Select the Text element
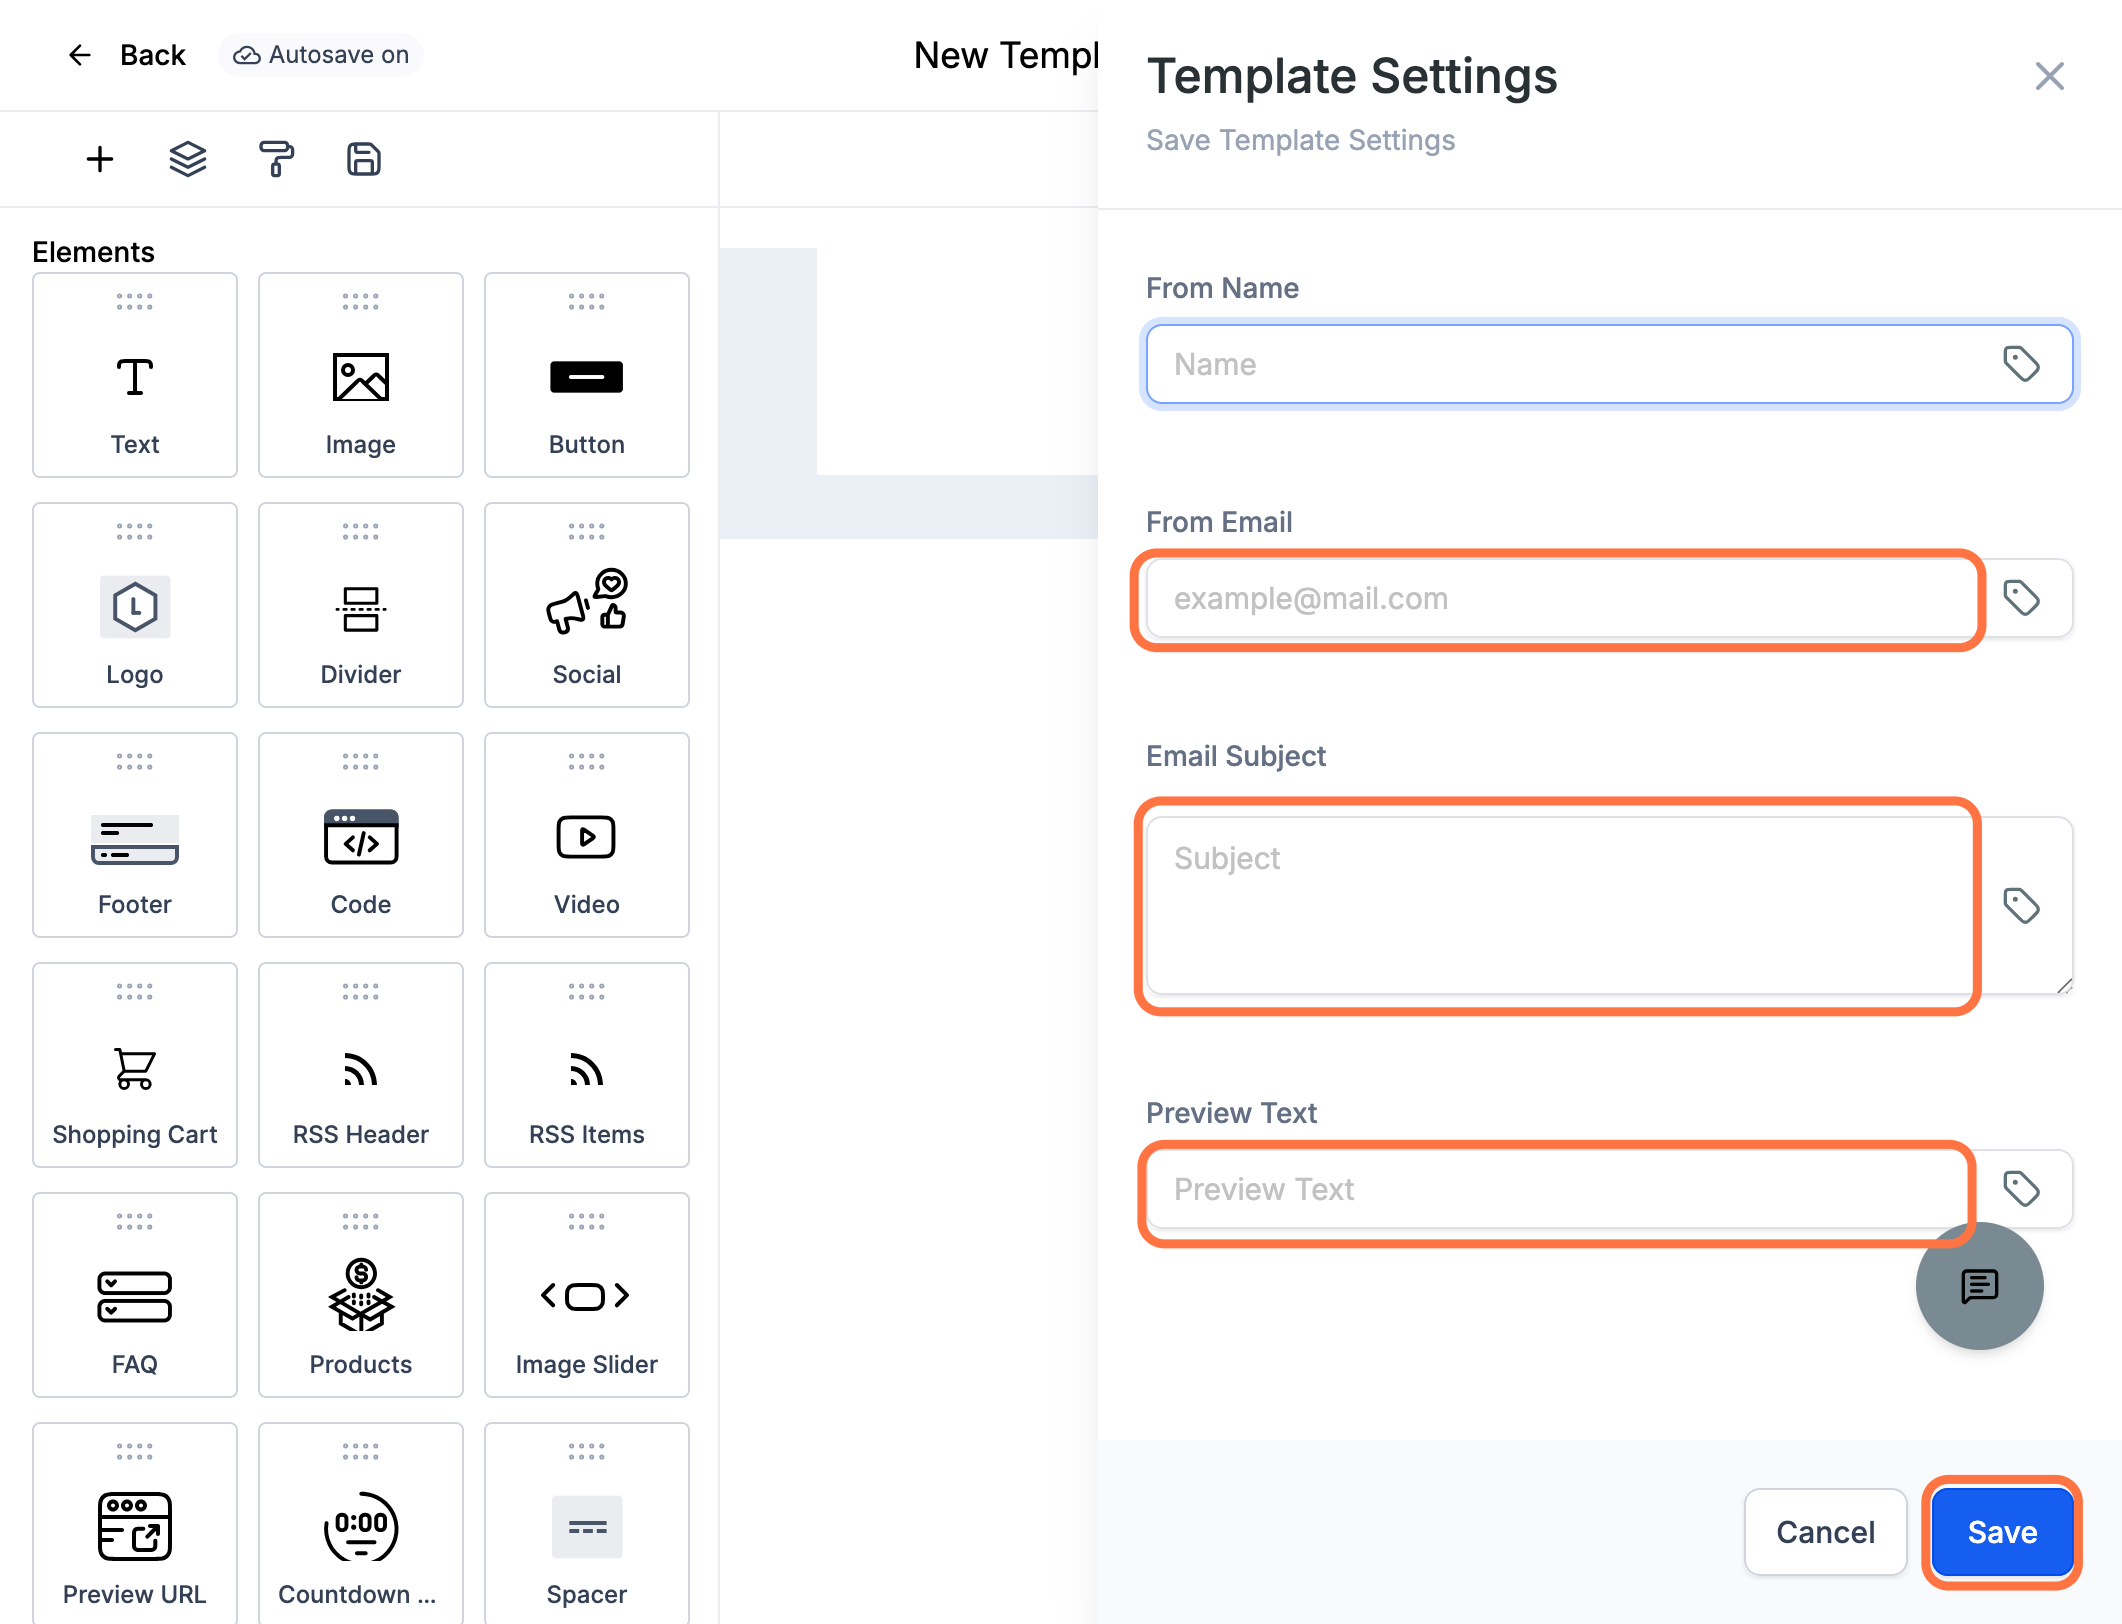Viewport: 2122px width, 1624px height. click(135, 375)
